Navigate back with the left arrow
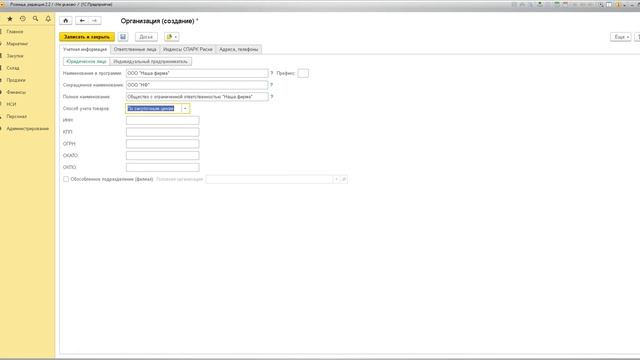 82,20
